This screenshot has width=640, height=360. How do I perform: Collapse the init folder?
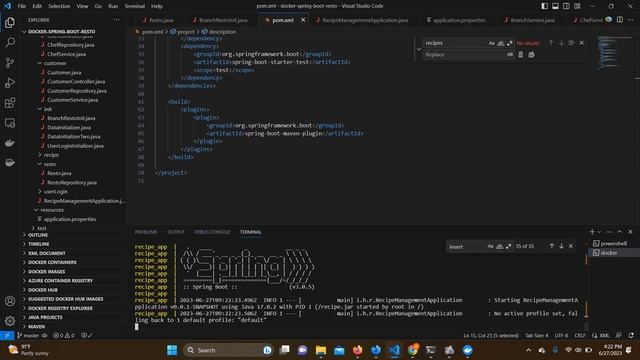[44, 109]
